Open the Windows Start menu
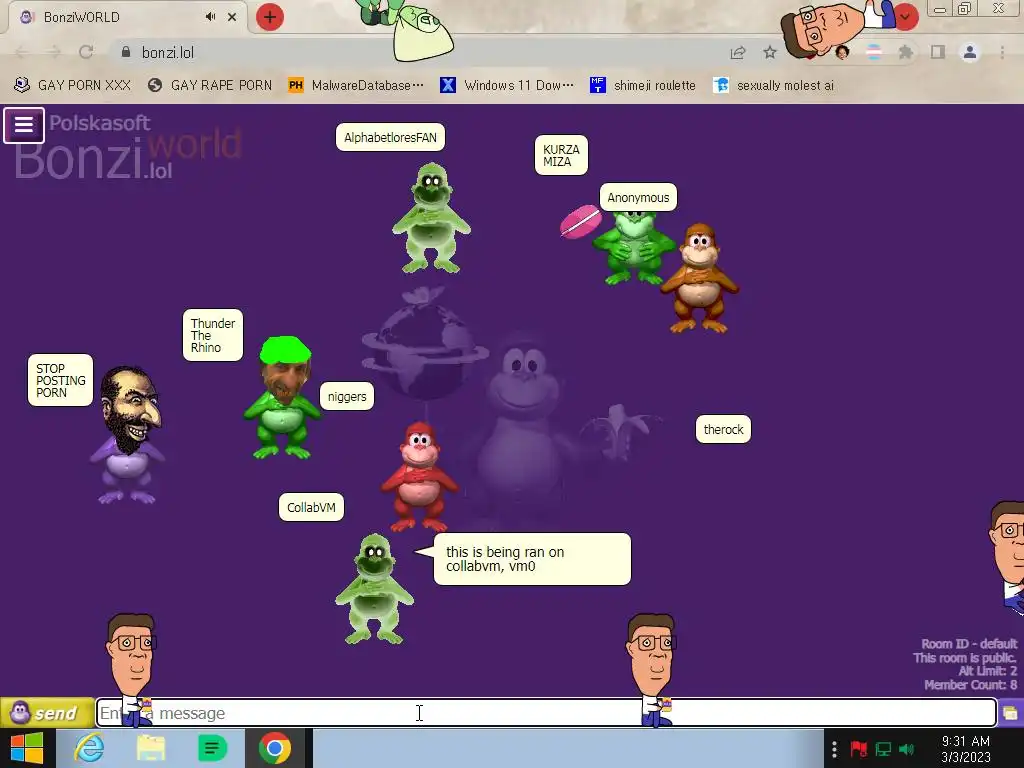The width and height of the screenshot is (1024, 768). [x=27, y=748]
